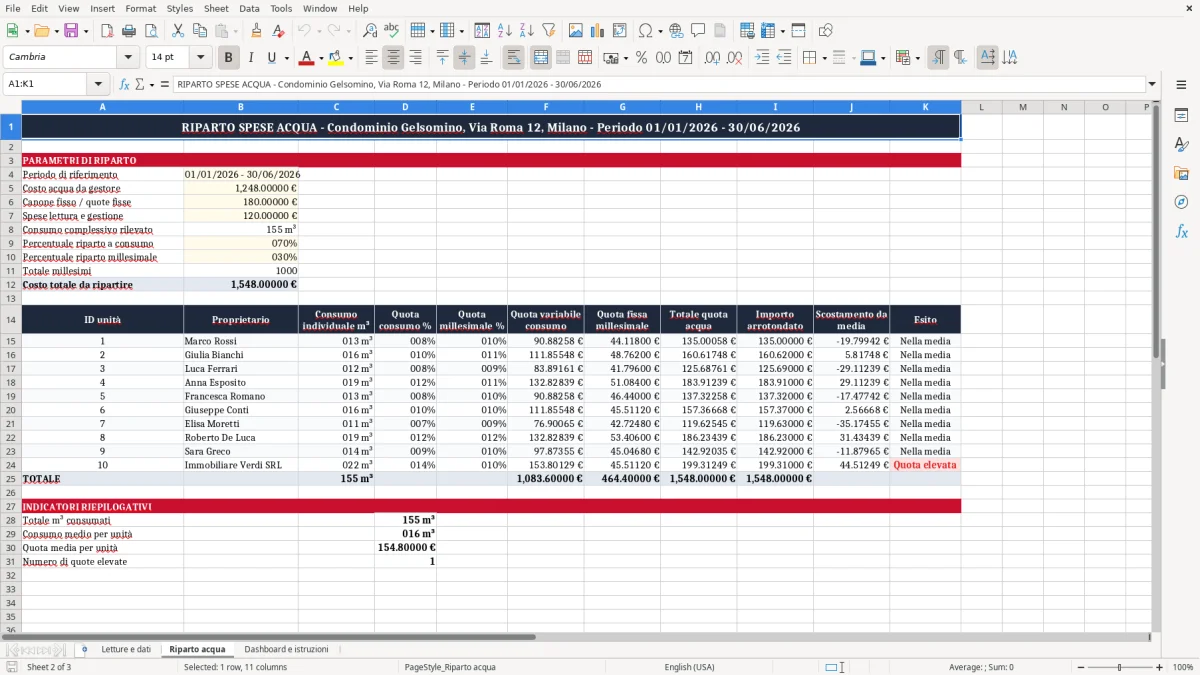Toggle Wrap Text button

click(513, 58)
